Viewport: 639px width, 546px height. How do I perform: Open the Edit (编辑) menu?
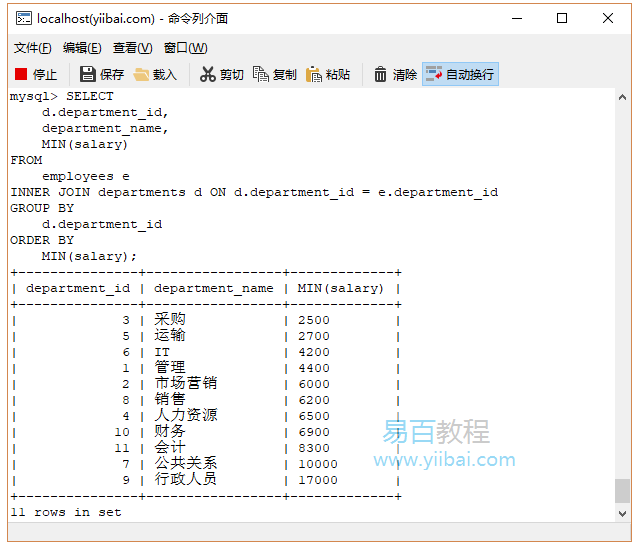(x=82, y=48)
